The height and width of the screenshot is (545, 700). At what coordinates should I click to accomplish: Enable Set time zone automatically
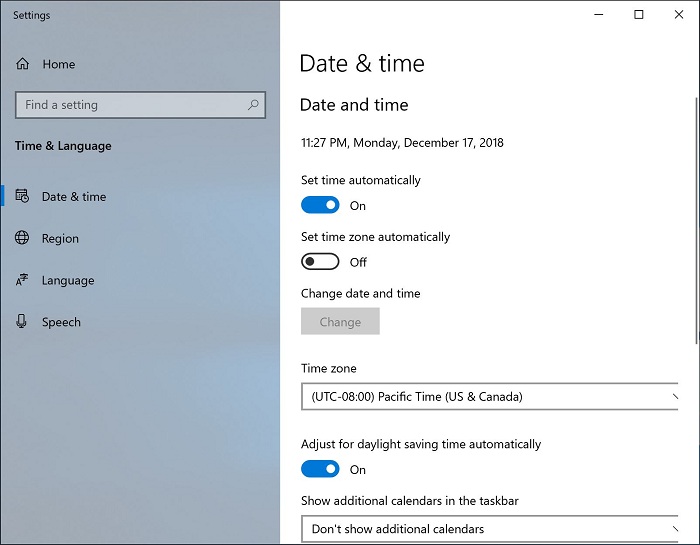[x=320, y=262]
